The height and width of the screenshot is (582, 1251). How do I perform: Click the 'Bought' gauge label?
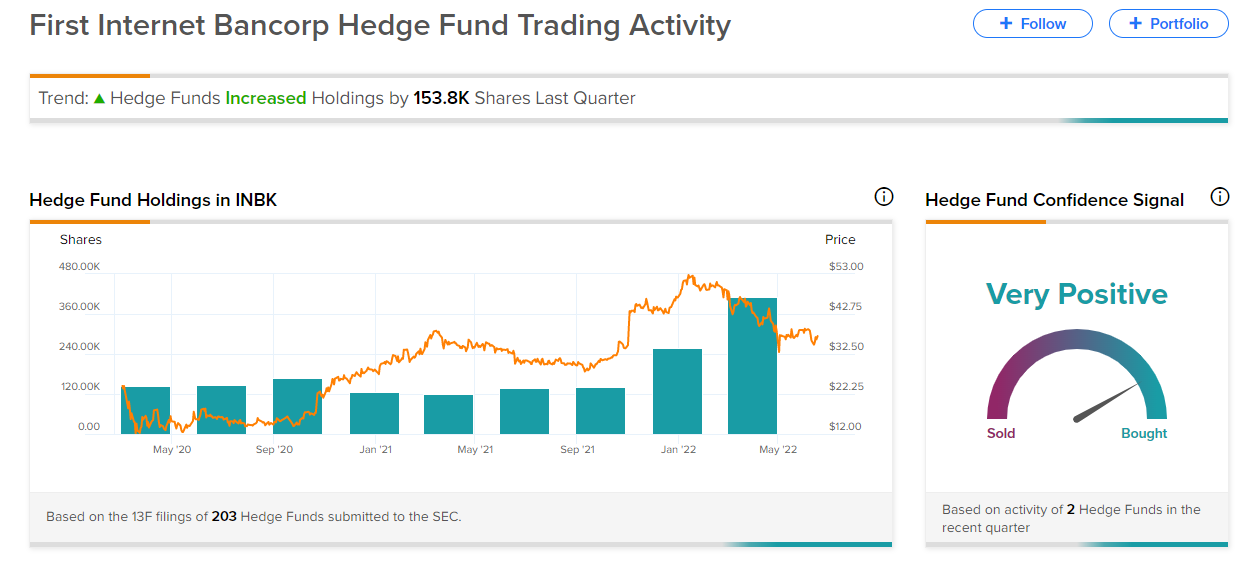1144,433
